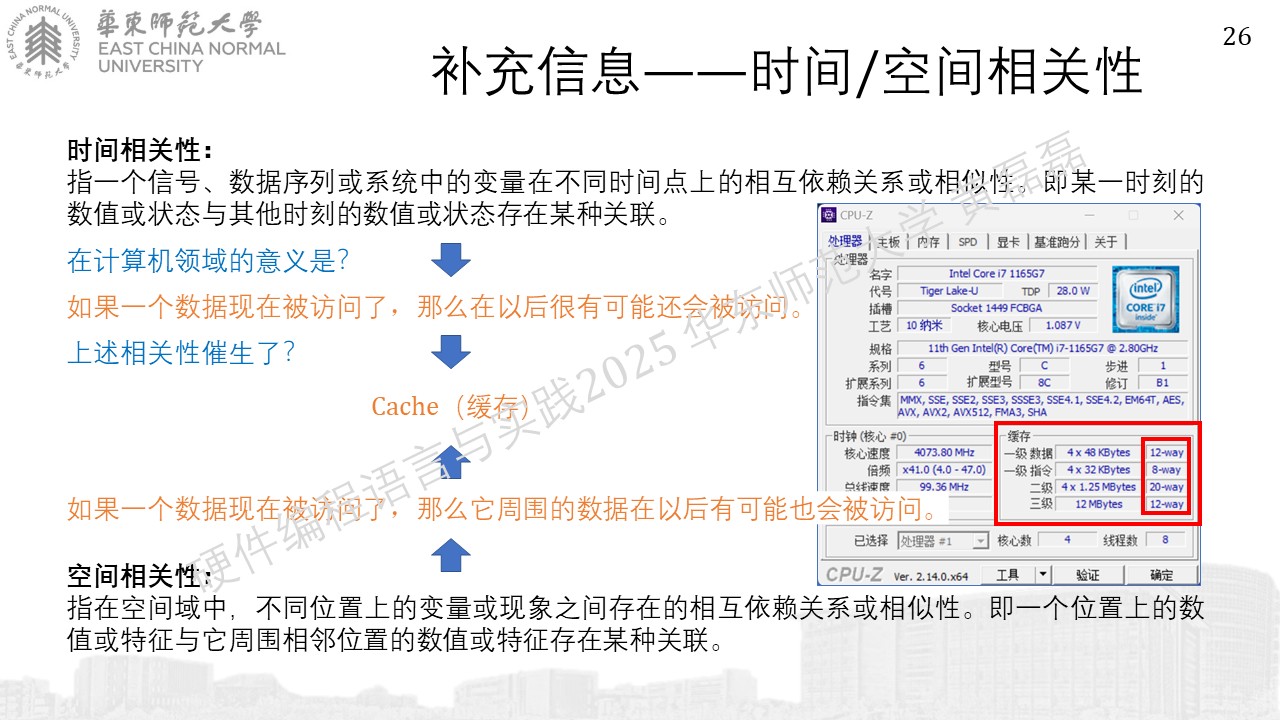The width and height of the screenshot is (1280, 720).
Task: Click the CPU-Z title bar icon
Action: coord(829,215)
